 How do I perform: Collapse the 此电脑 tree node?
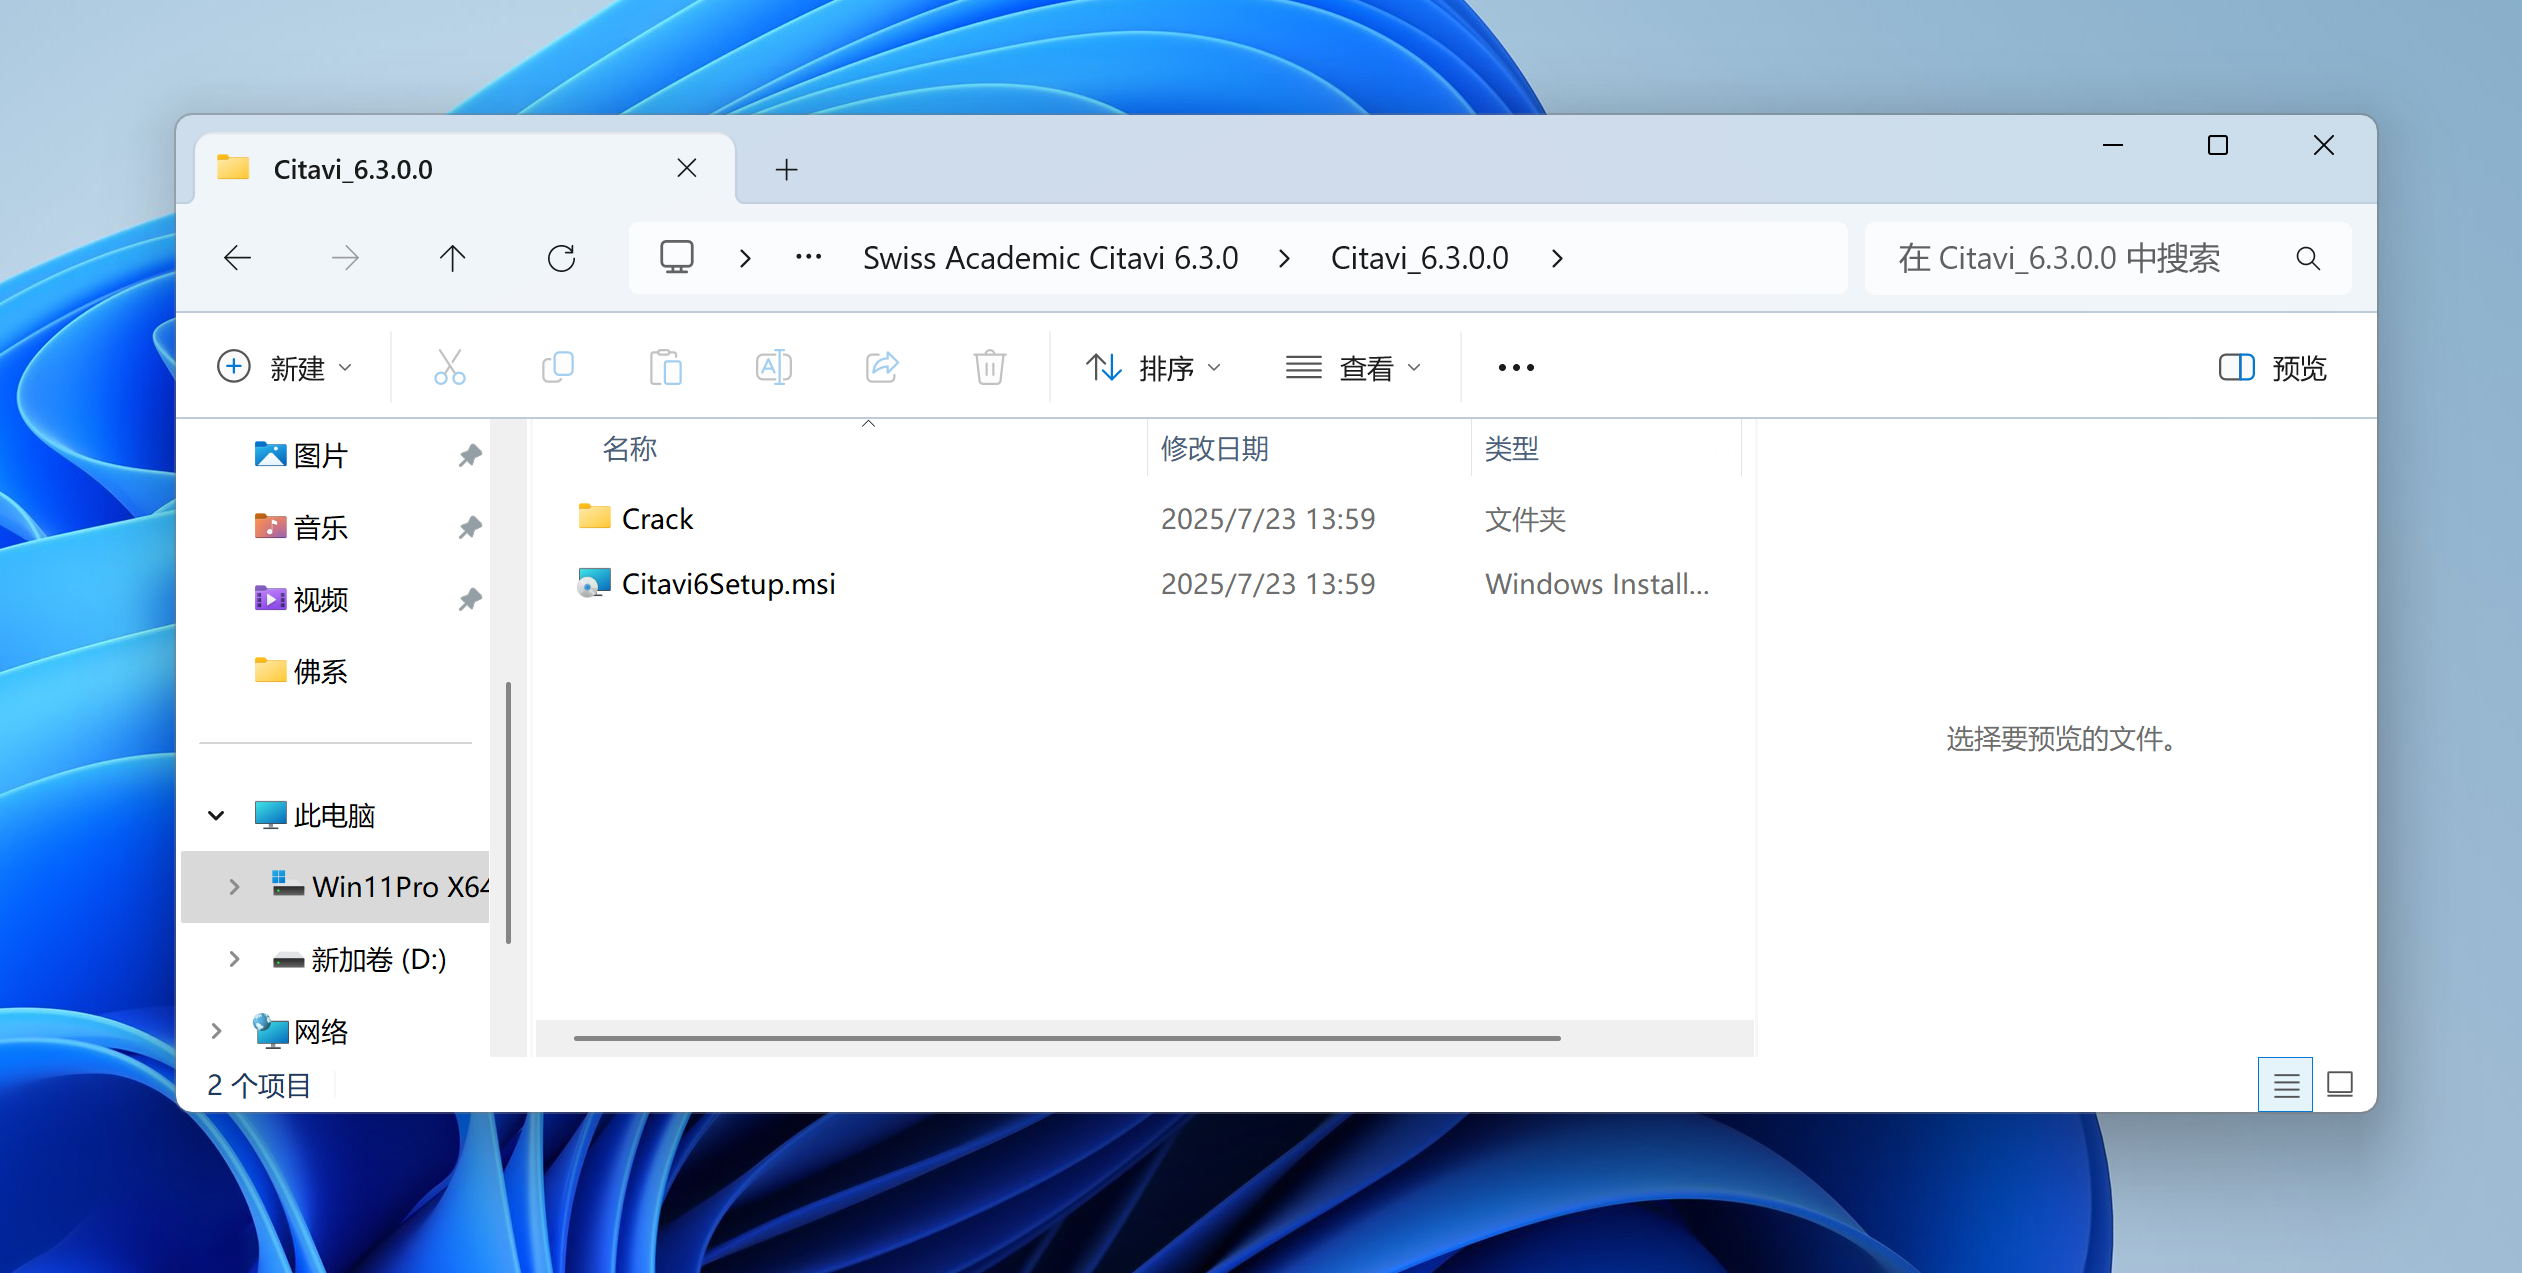tap(216, 815)
